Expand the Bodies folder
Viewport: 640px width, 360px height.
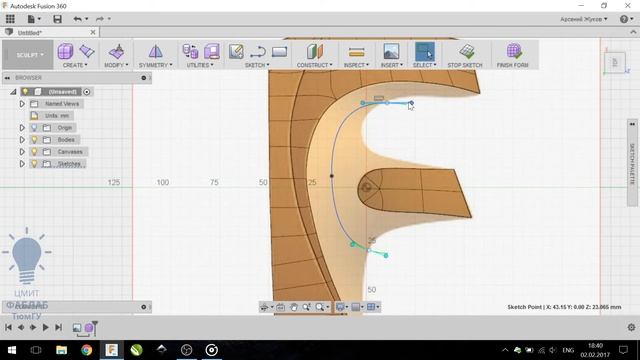22,140
